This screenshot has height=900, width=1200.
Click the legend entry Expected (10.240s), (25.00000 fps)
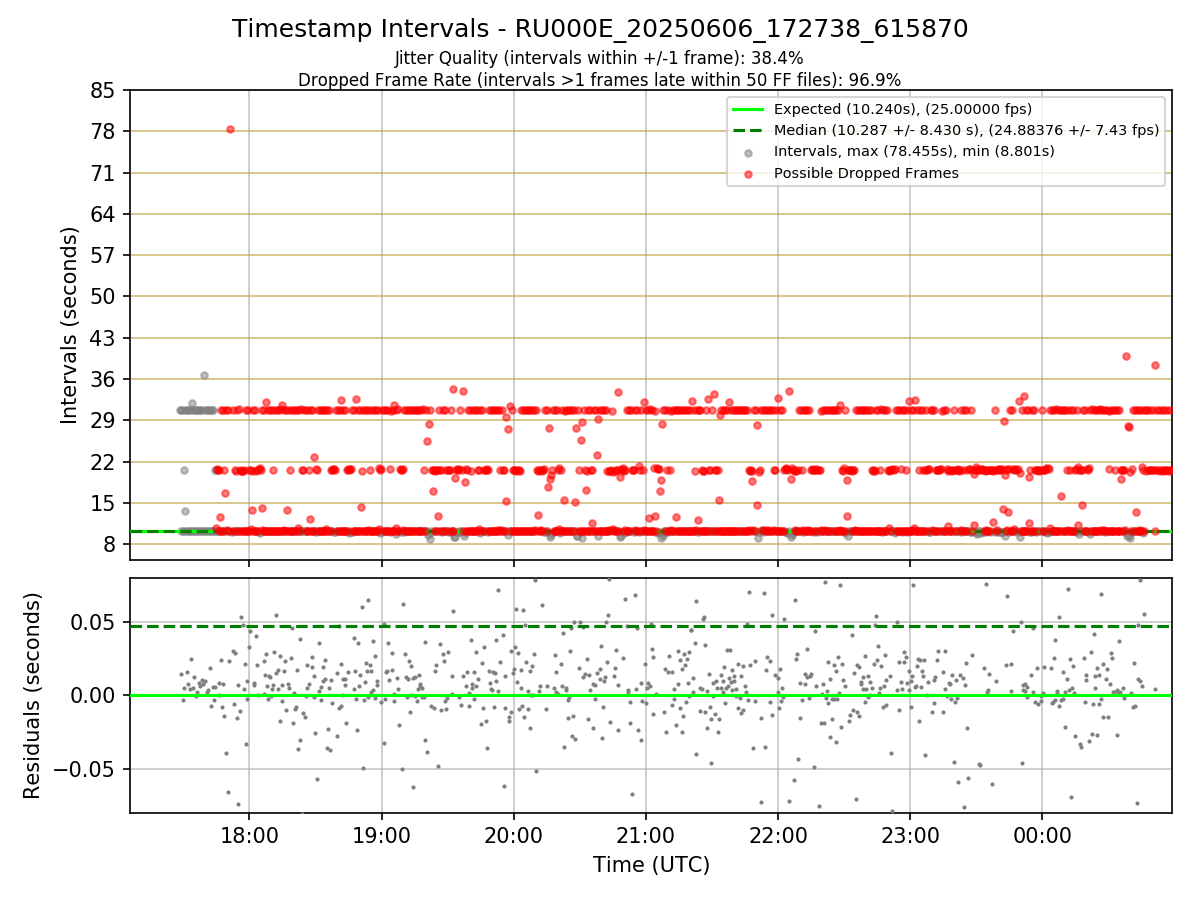tap(903, 109)
